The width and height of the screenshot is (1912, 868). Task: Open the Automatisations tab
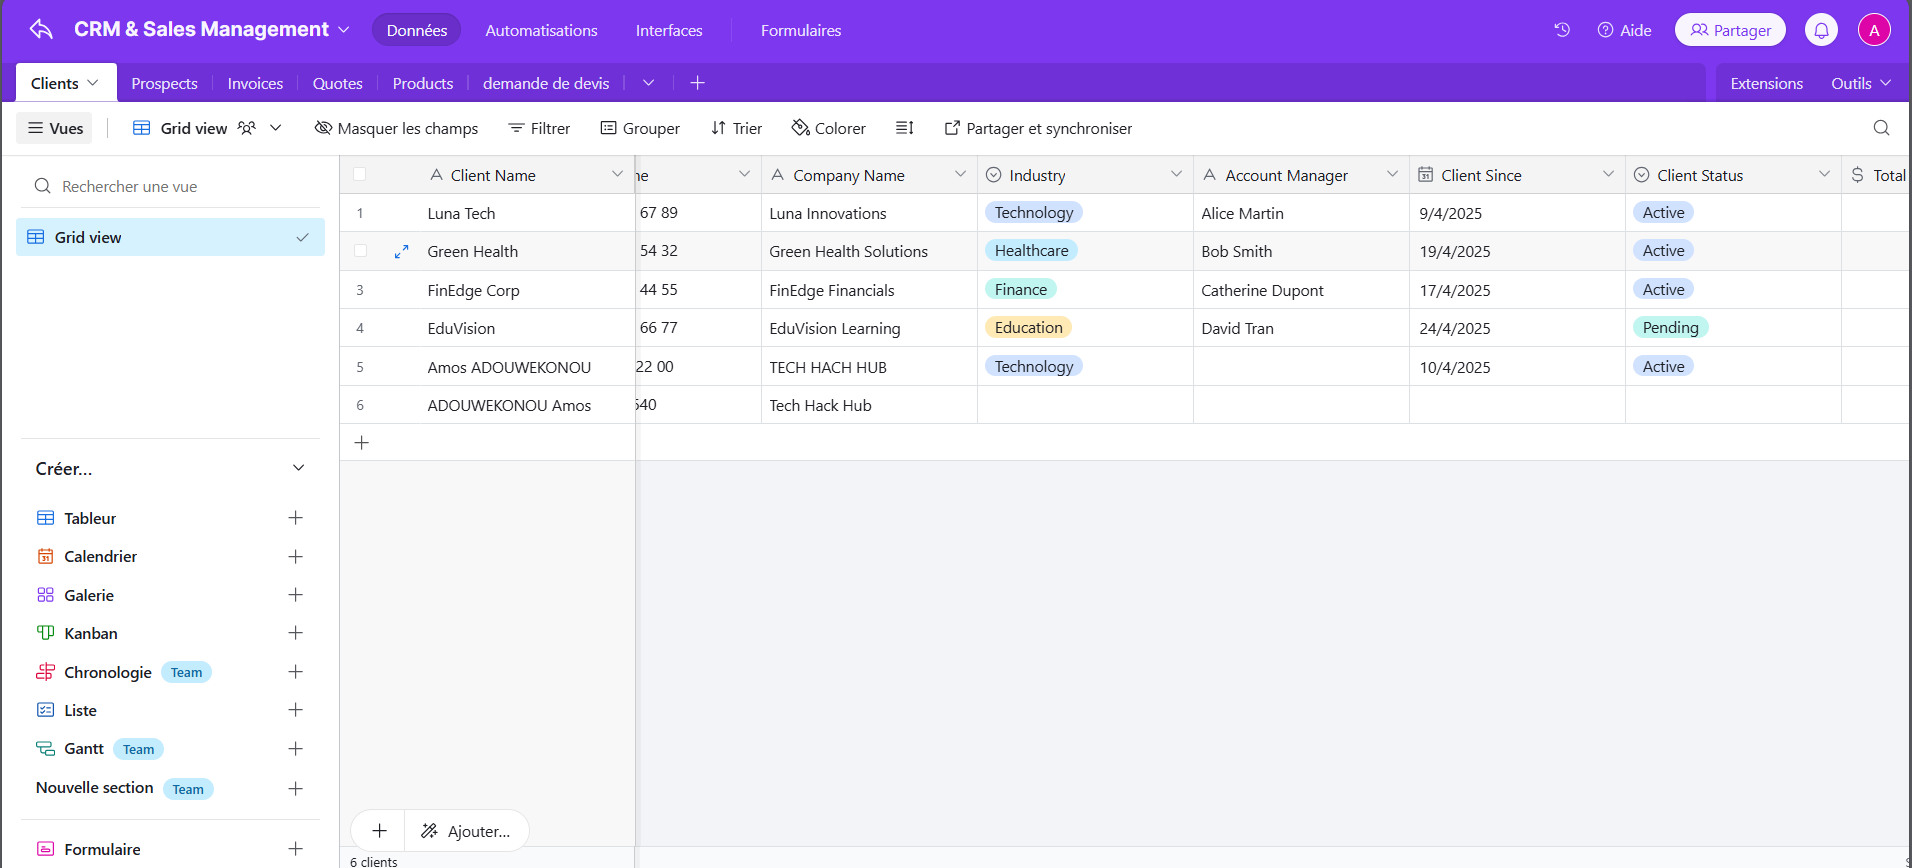[x=541, y=30]
